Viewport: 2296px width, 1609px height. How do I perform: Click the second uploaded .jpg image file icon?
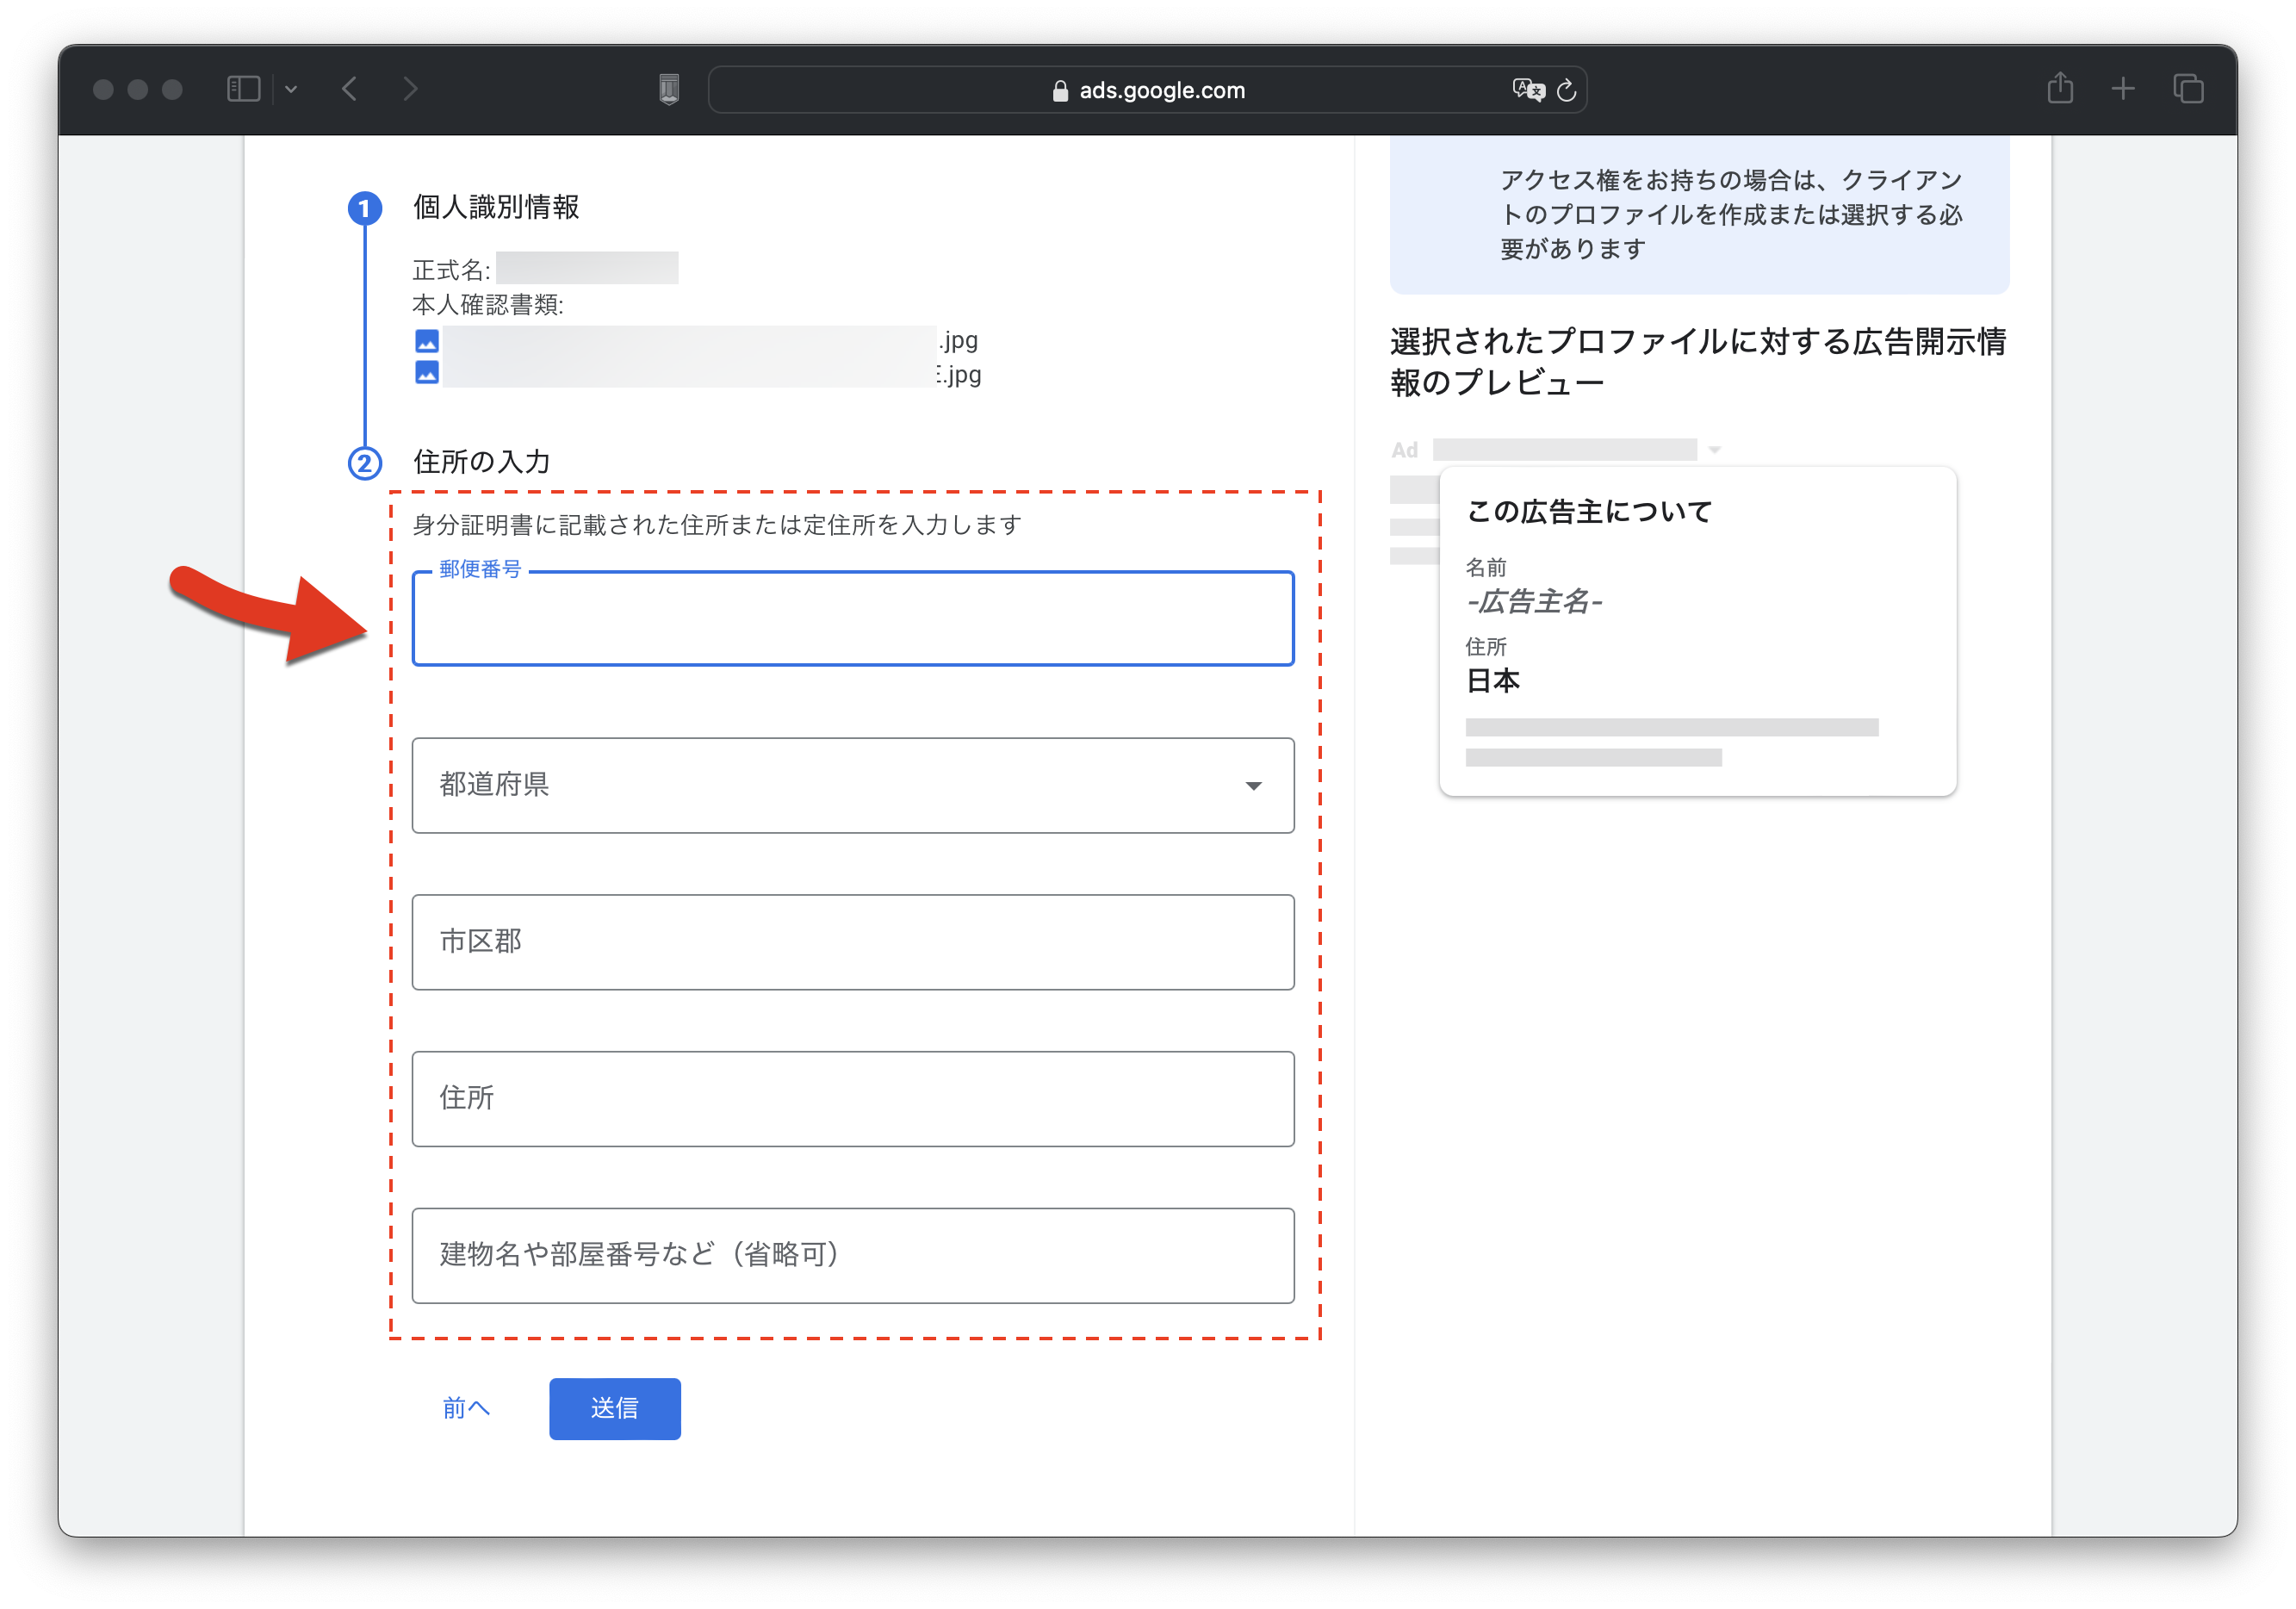427,373
